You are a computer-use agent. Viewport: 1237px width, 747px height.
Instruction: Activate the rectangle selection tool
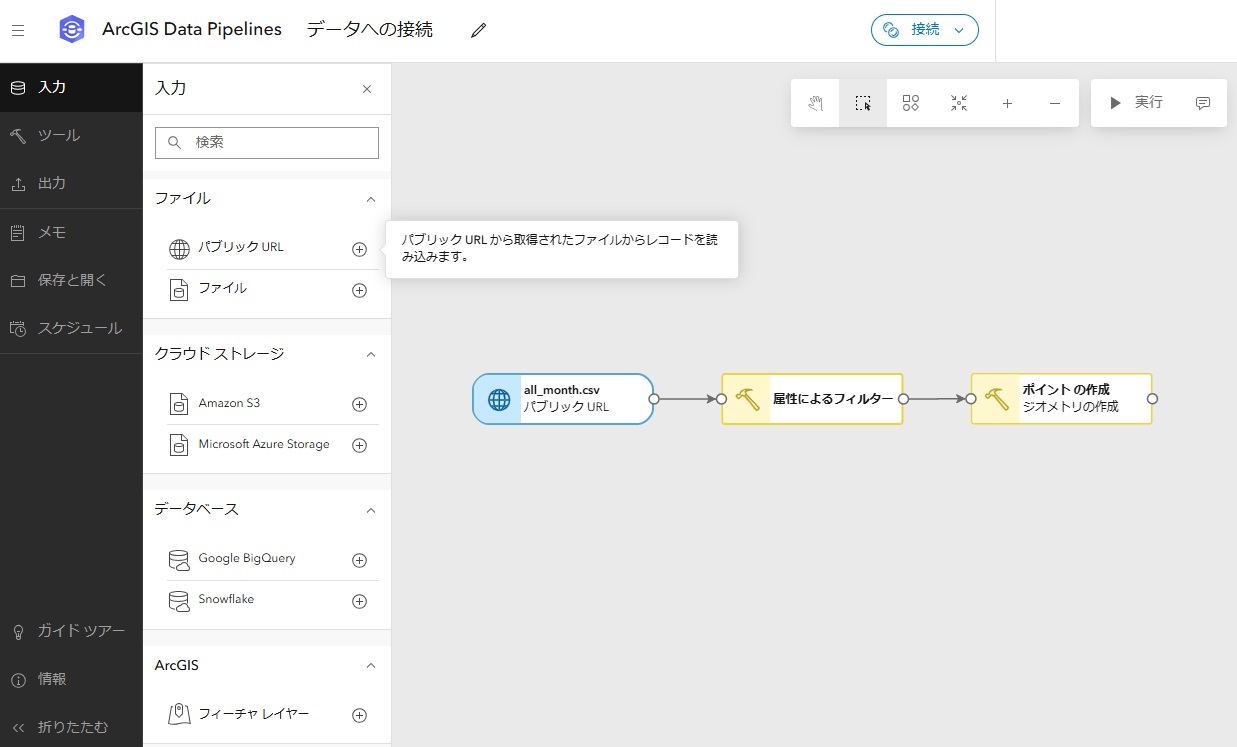(862, 102)
